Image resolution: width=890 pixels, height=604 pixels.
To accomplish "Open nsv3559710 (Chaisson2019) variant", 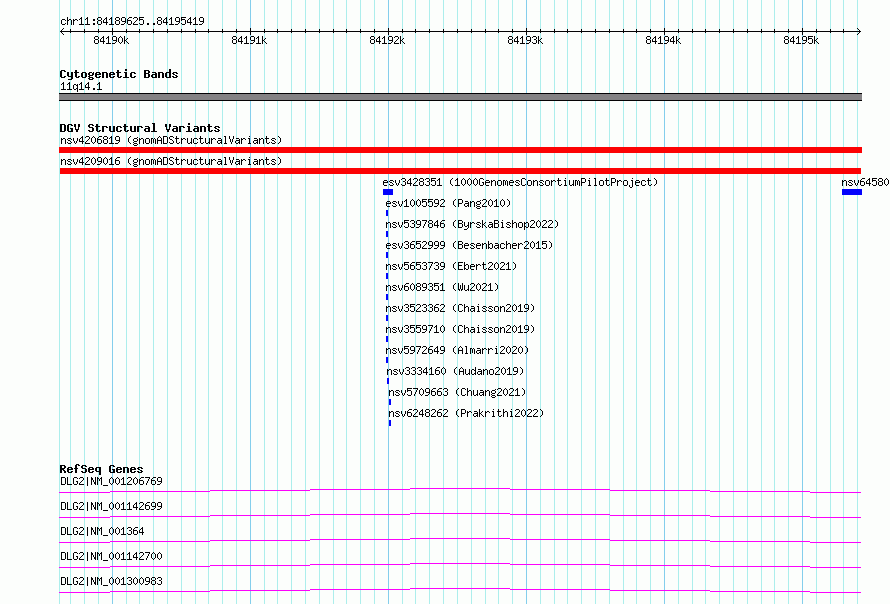I will click(x=460, y=329).
